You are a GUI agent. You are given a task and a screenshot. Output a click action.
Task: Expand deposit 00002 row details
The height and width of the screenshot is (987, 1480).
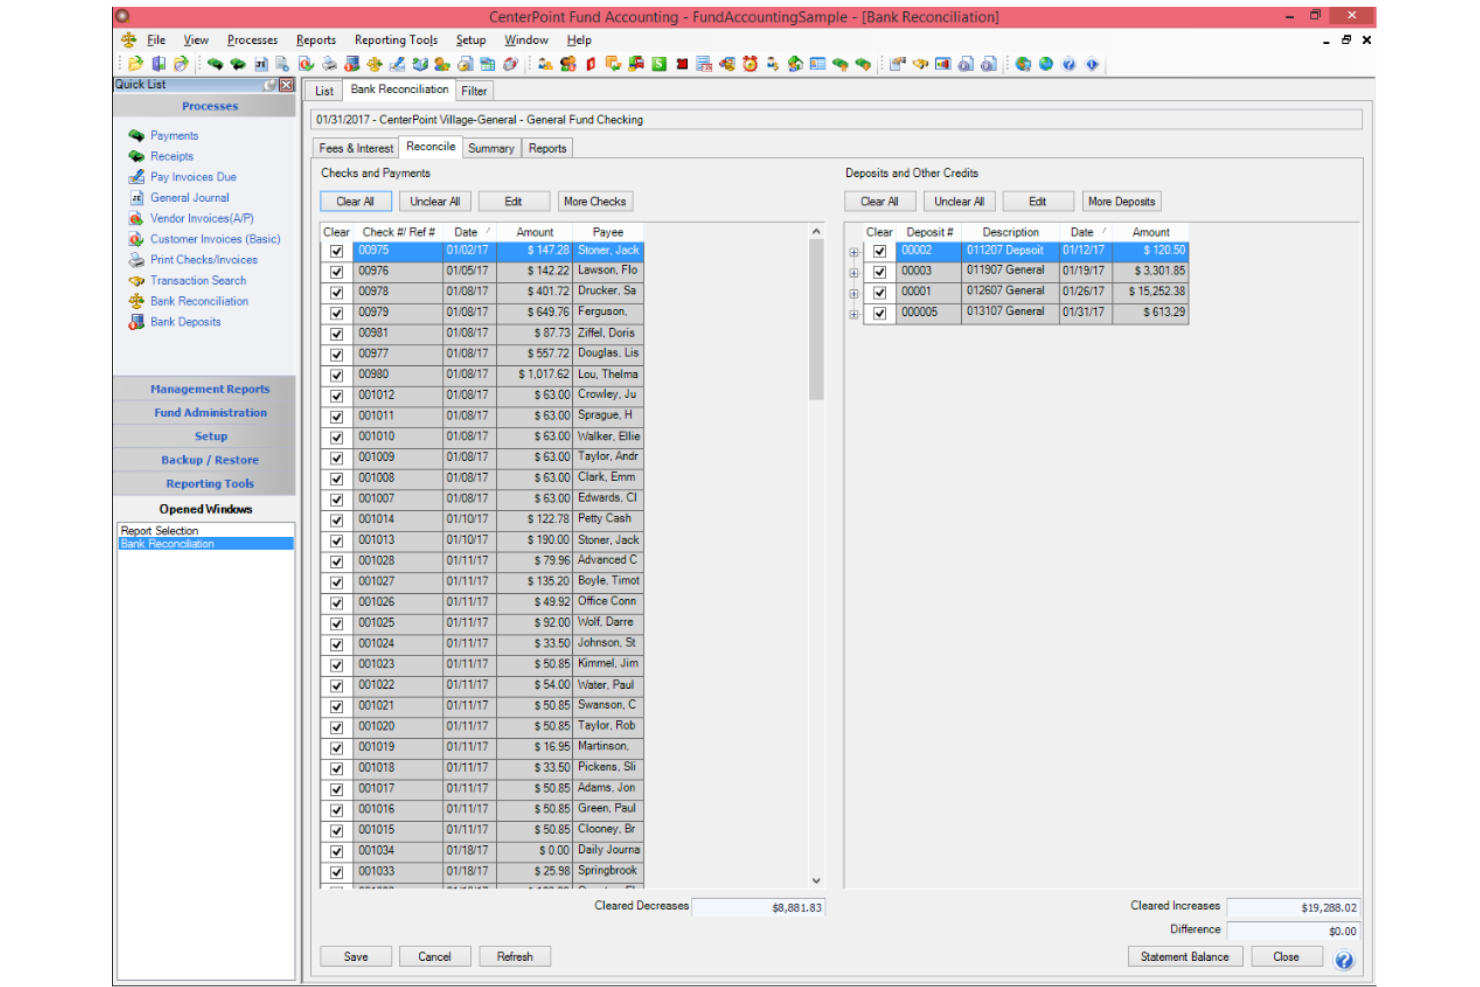(854, 252)
